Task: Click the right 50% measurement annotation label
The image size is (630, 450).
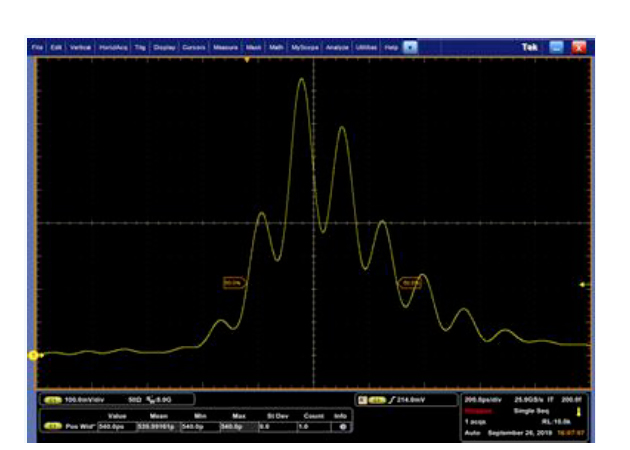Action: point(410,283)
